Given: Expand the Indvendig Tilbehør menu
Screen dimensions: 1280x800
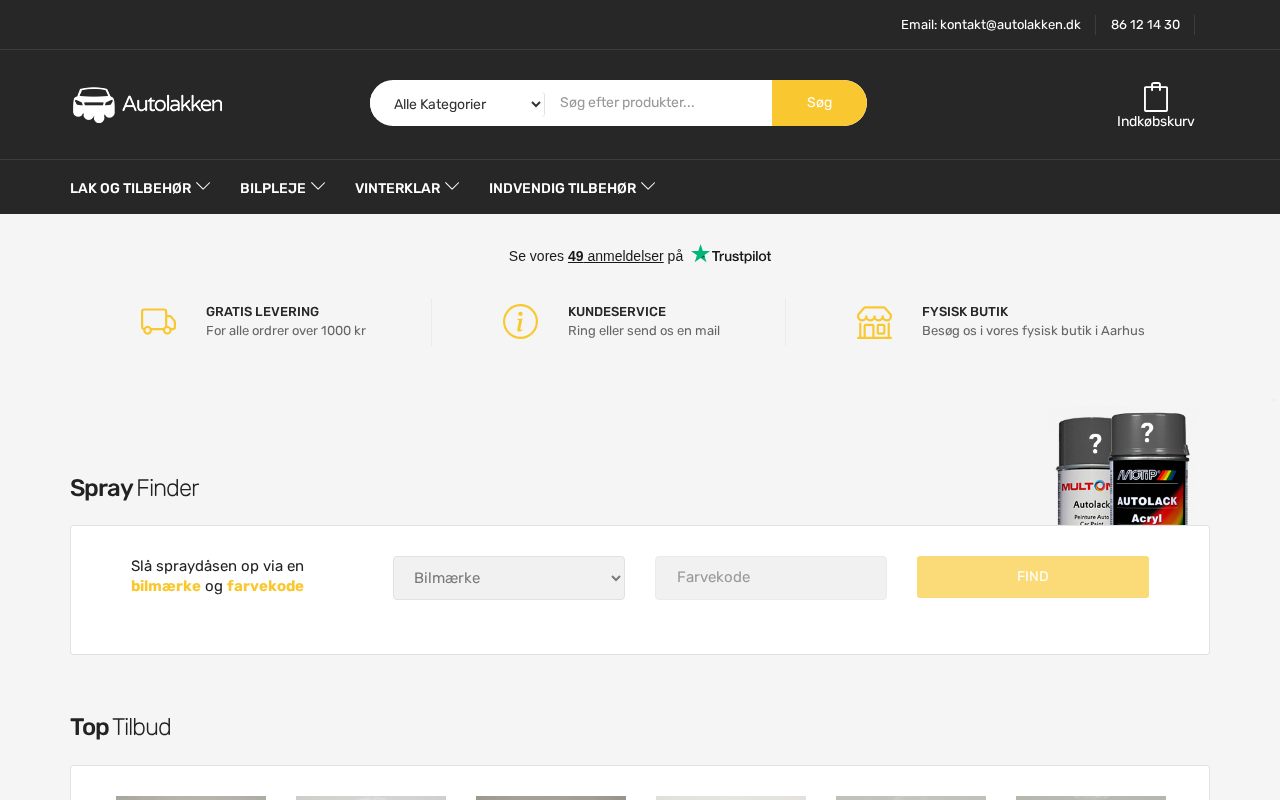Looking at the screenshot, I should tap(572, 187).
